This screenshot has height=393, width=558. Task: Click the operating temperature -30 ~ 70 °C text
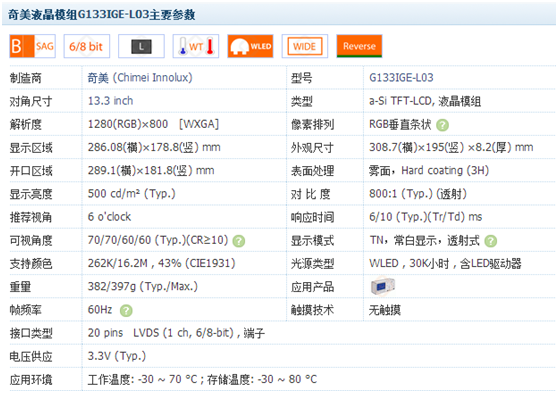pos(142,379)
